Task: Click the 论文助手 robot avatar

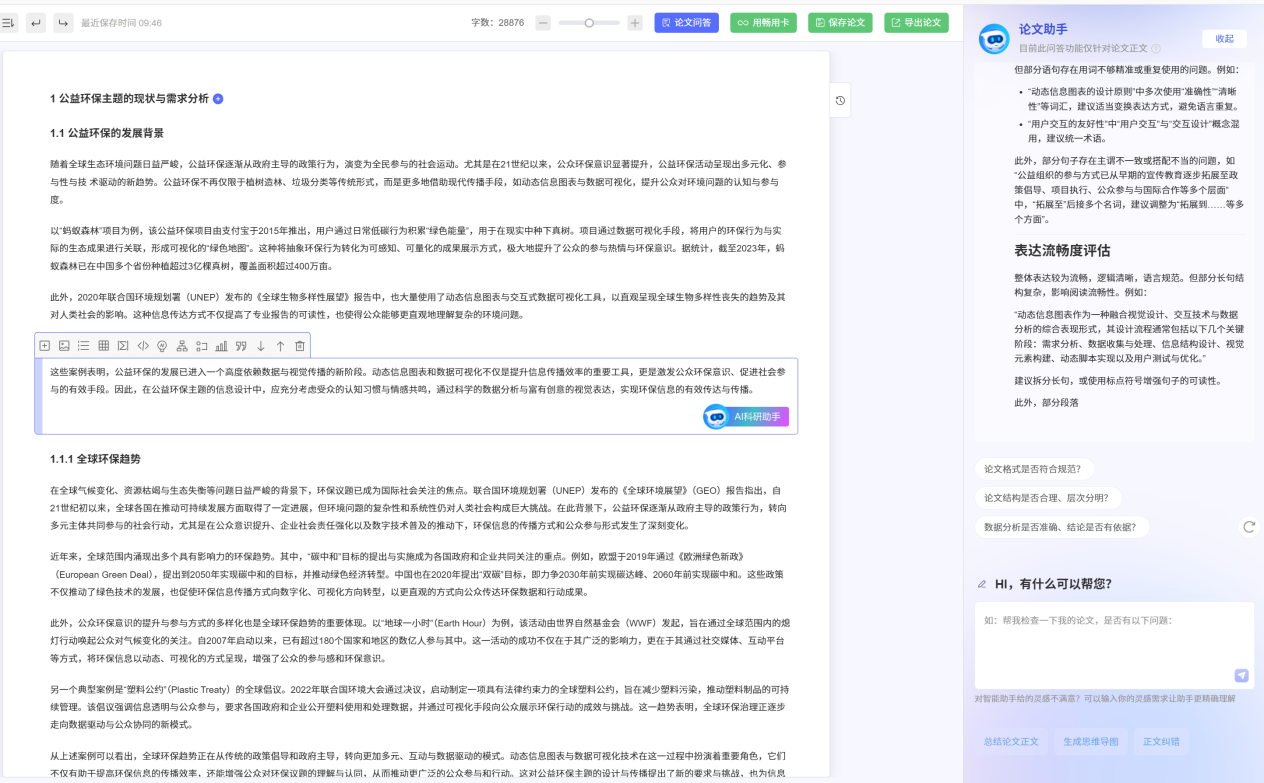Action: tap(994, 38)
